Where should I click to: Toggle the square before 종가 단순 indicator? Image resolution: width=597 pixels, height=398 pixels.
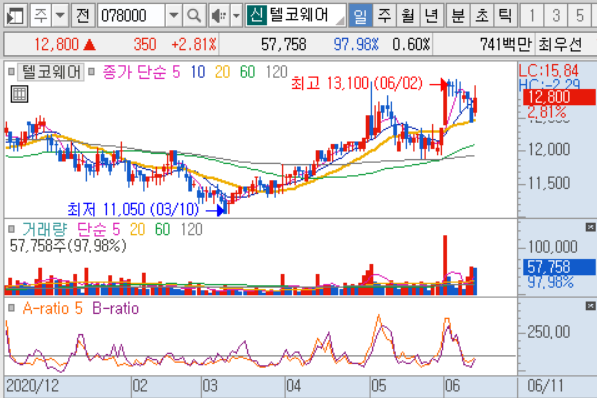[x=91, y=71]
